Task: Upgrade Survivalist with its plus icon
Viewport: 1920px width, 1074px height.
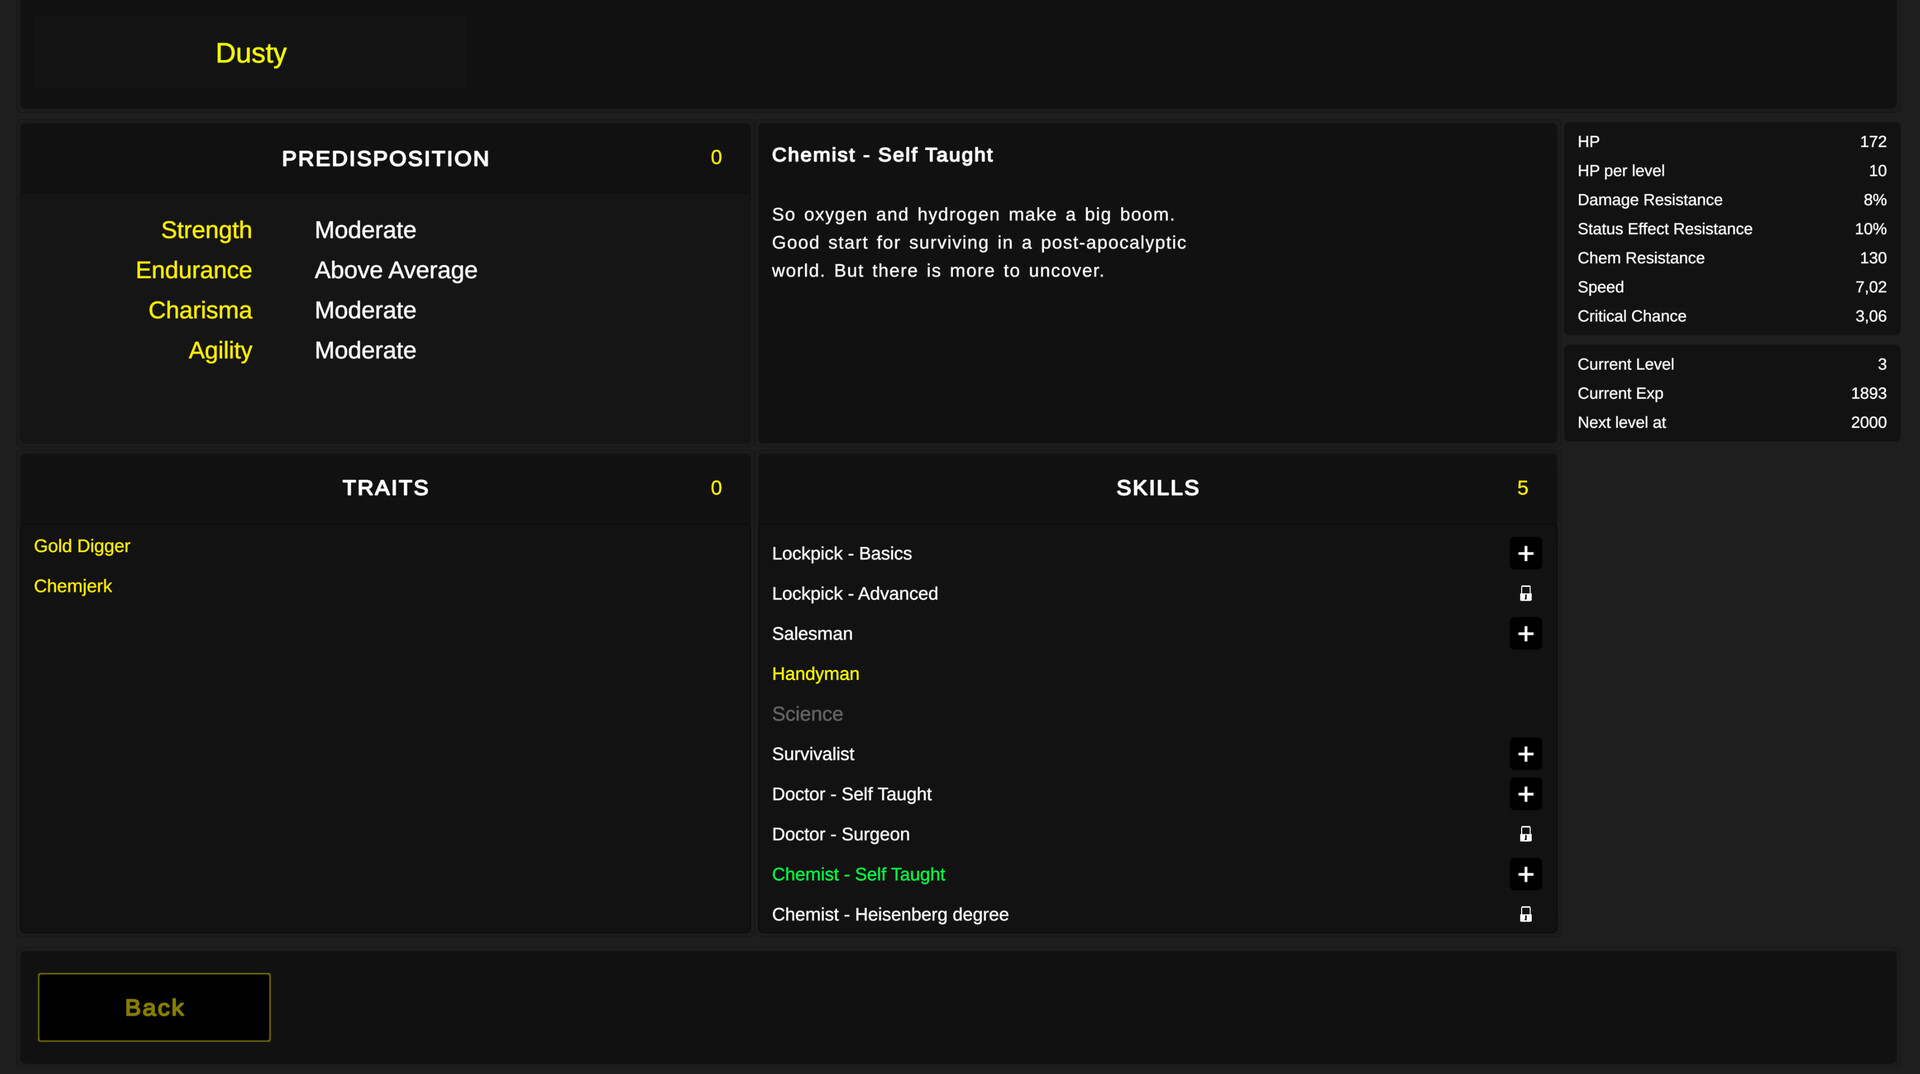Action: [x=1526, y=754]
